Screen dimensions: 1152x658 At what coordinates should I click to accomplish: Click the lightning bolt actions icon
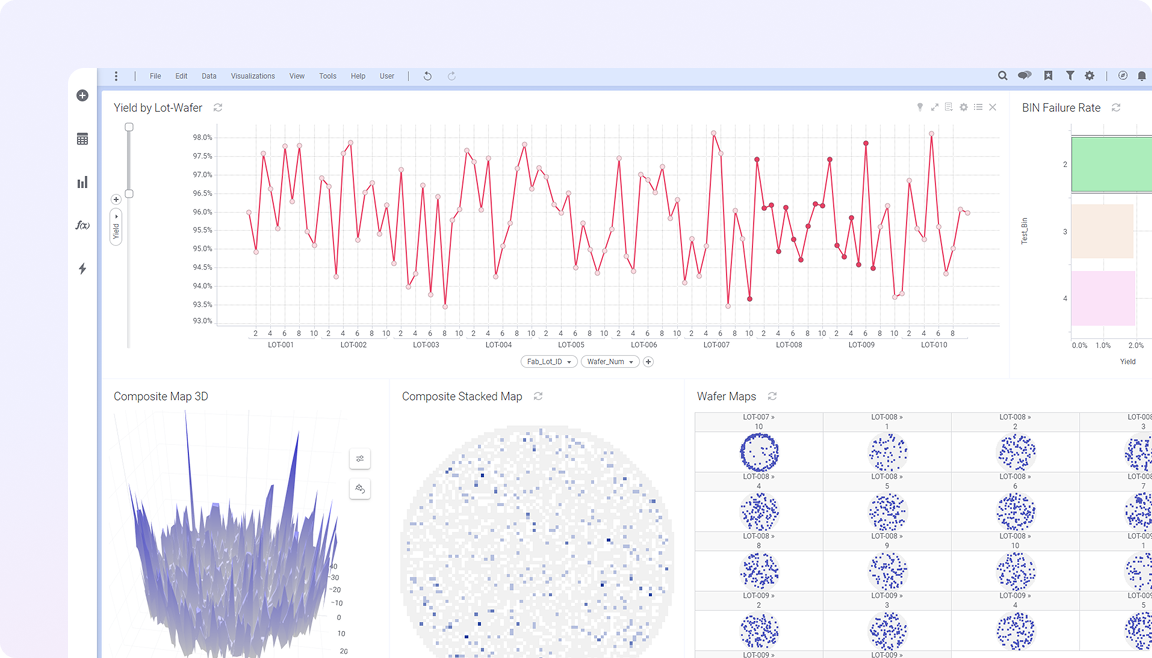[82, 268]
